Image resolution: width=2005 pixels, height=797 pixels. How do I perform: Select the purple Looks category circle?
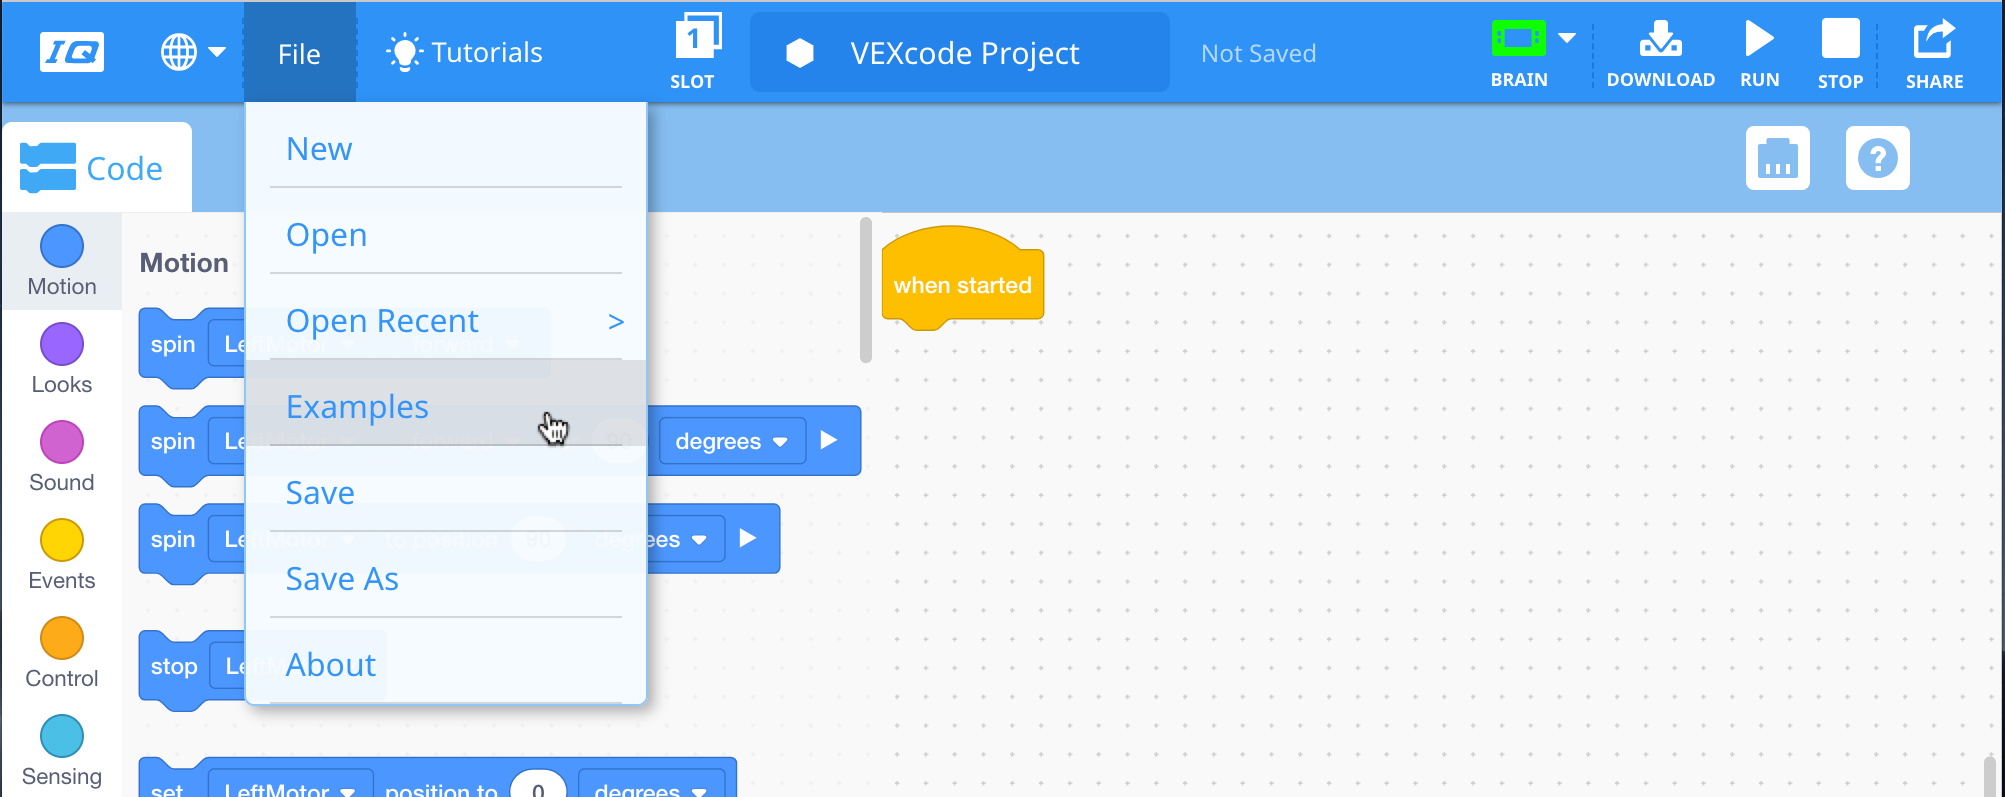pos(62,344)
